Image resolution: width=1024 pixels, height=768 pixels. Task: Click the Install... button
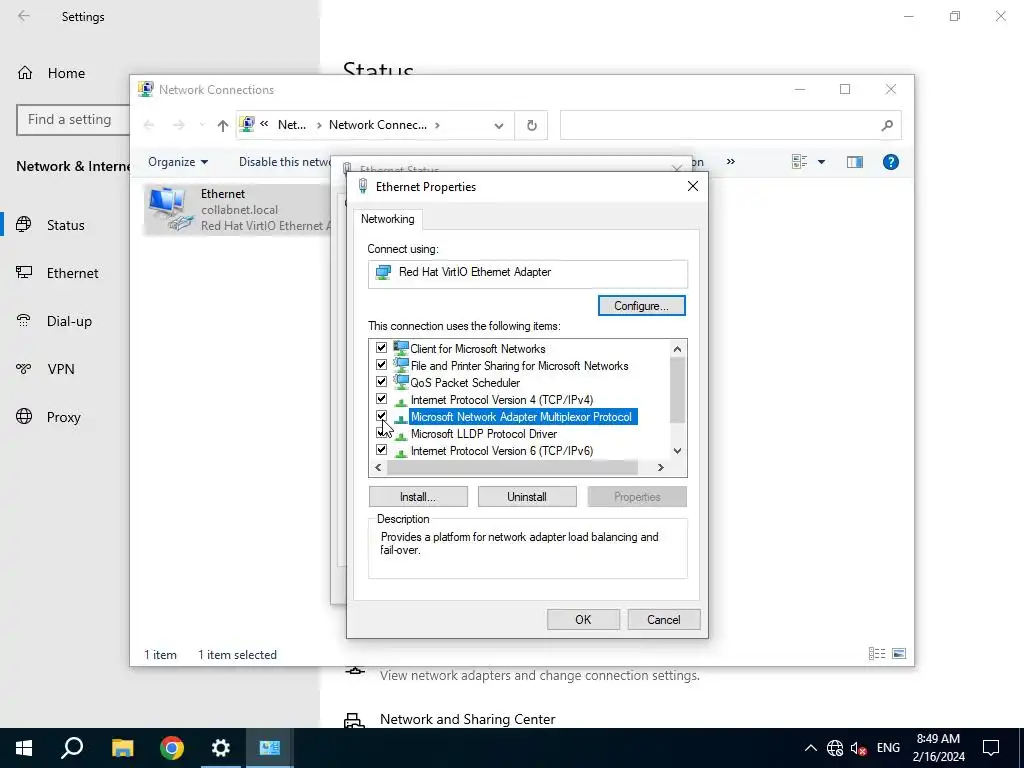[418, 497]
